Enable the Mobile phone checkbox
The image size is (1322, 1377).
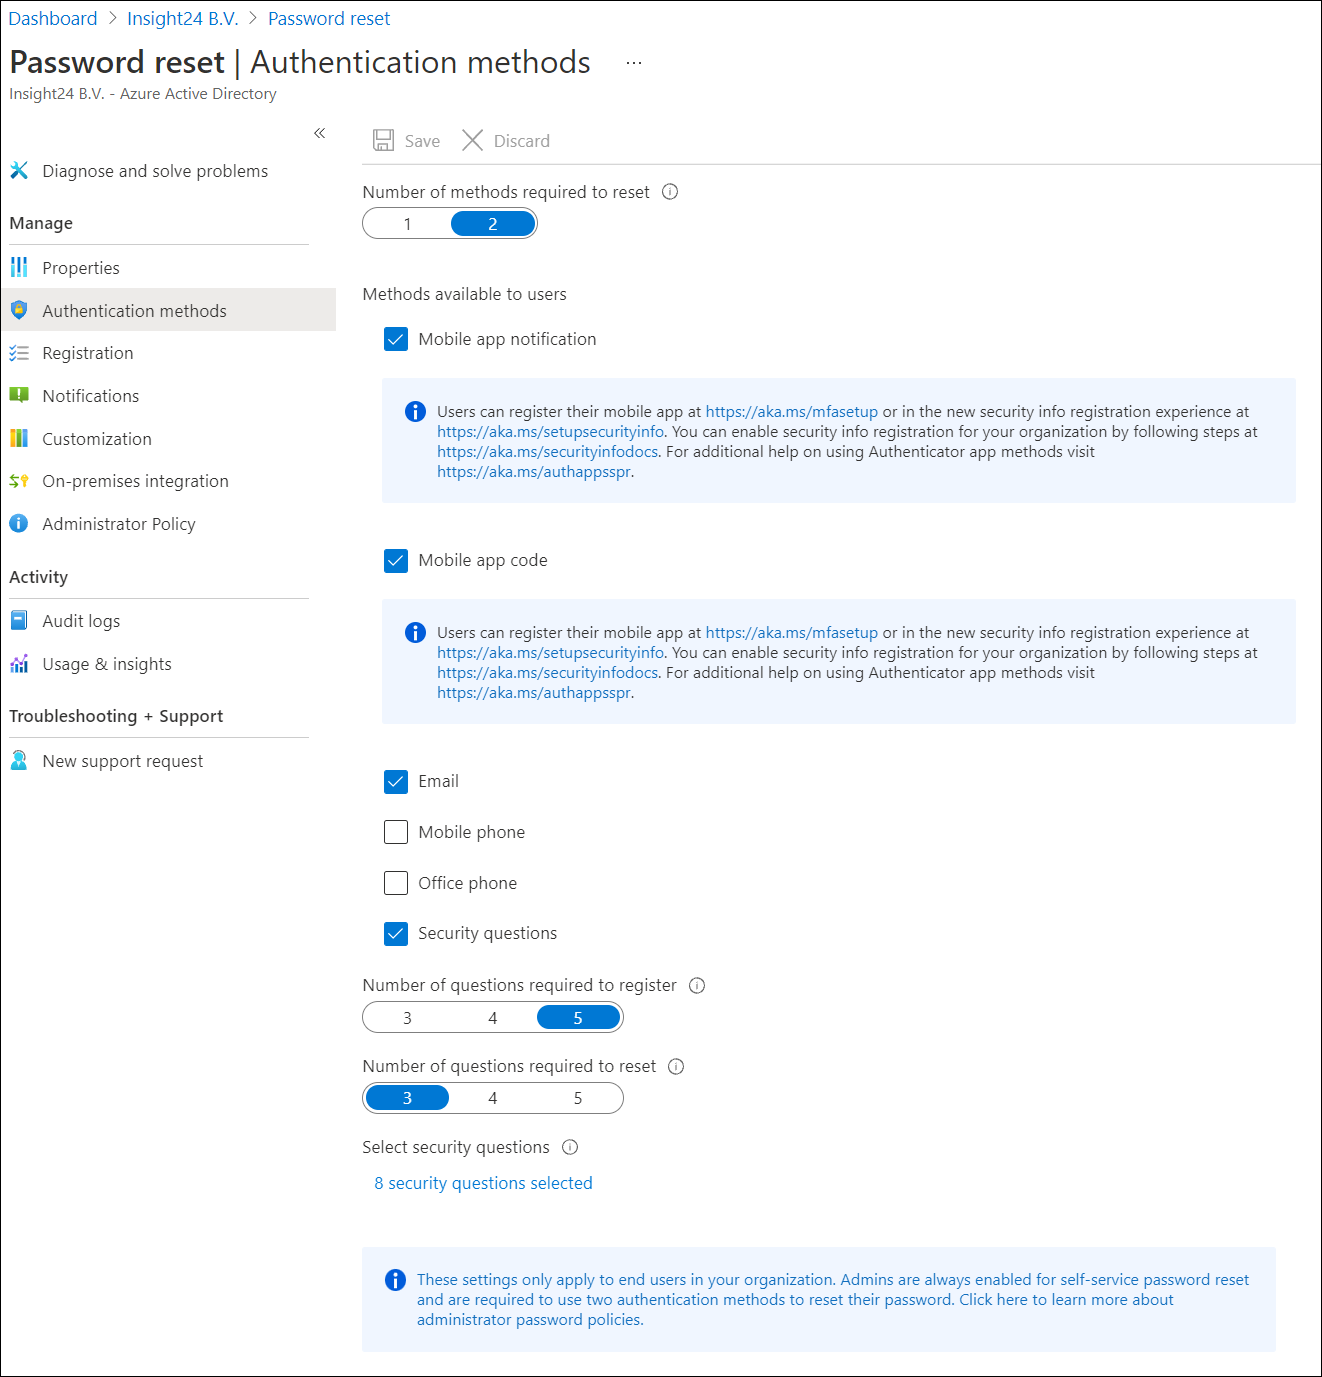pyautogui.click(x=396, y=832)
